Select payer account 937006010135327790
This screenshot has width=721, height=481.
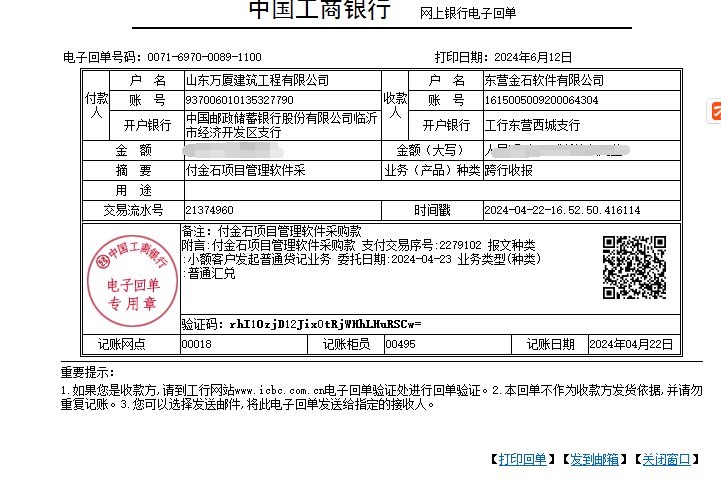pos(239,100)
